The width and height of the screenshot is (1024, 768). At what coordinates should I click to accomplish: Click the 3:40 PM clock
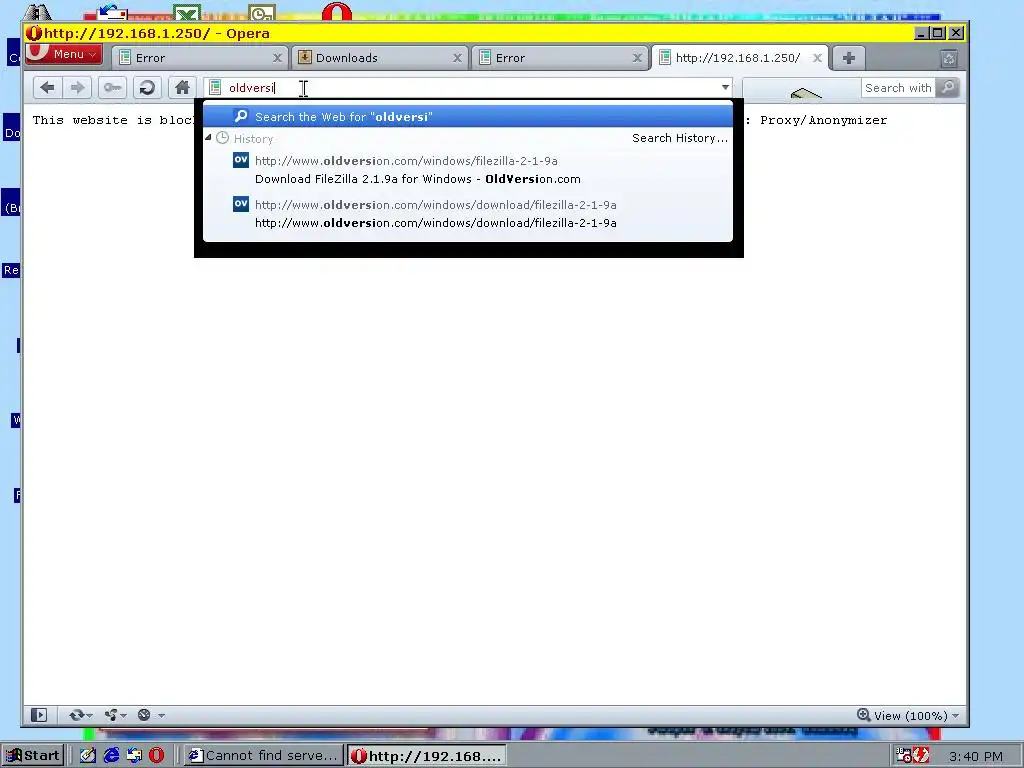coord(976,756)
